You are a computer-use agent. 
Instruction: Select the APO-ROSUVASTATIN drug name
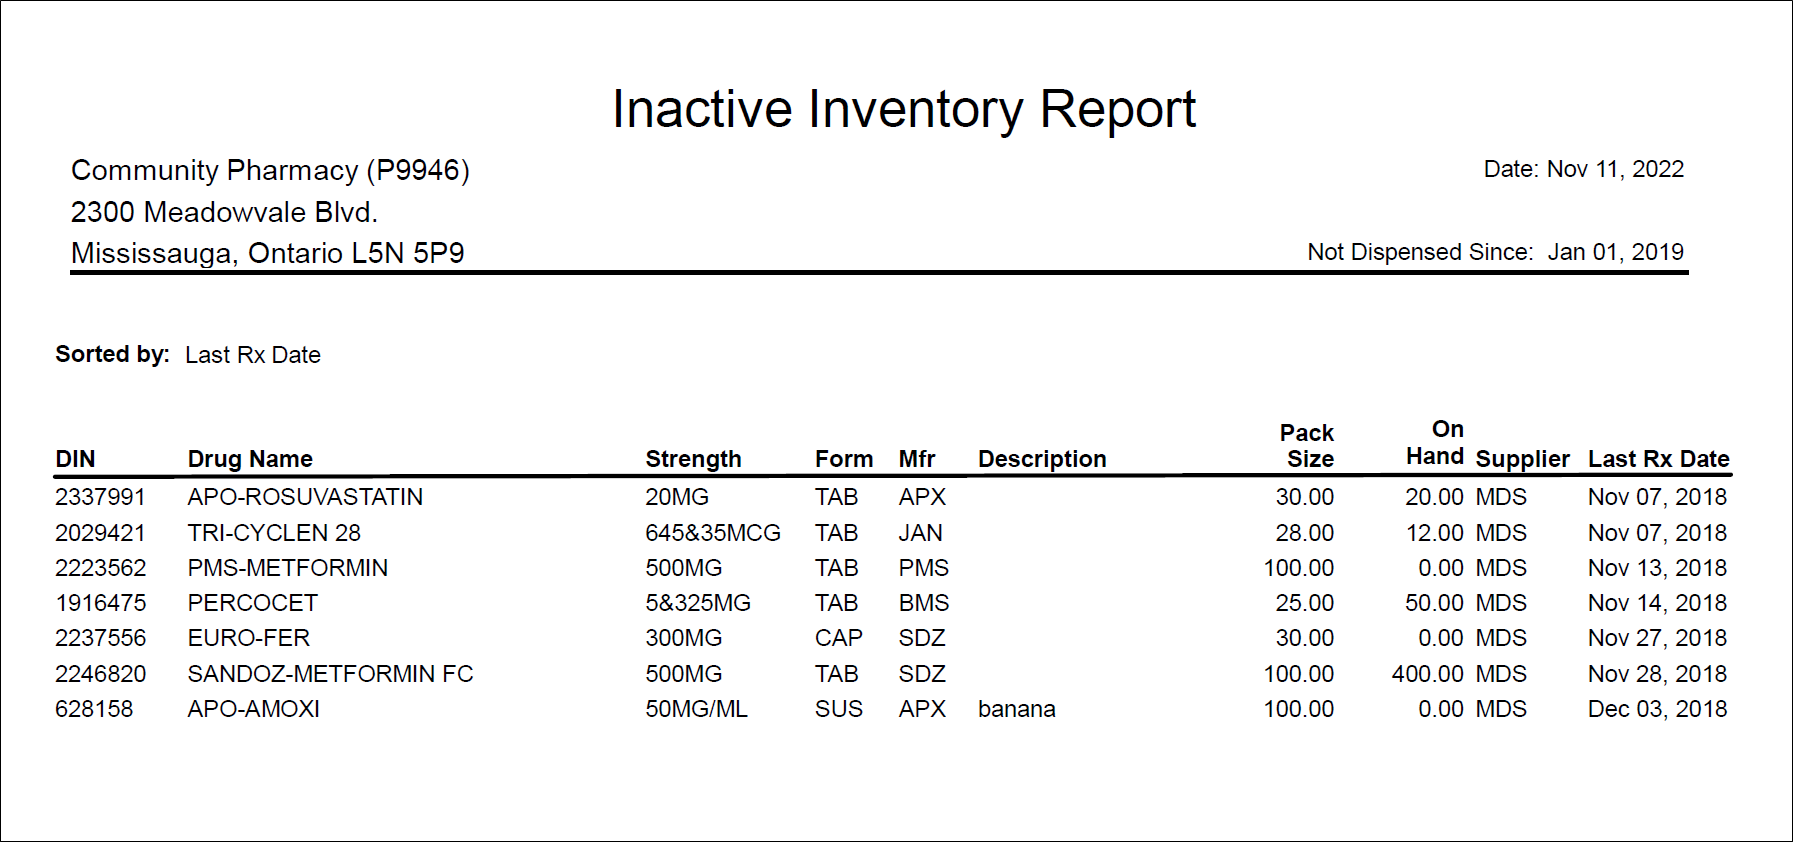305,497
